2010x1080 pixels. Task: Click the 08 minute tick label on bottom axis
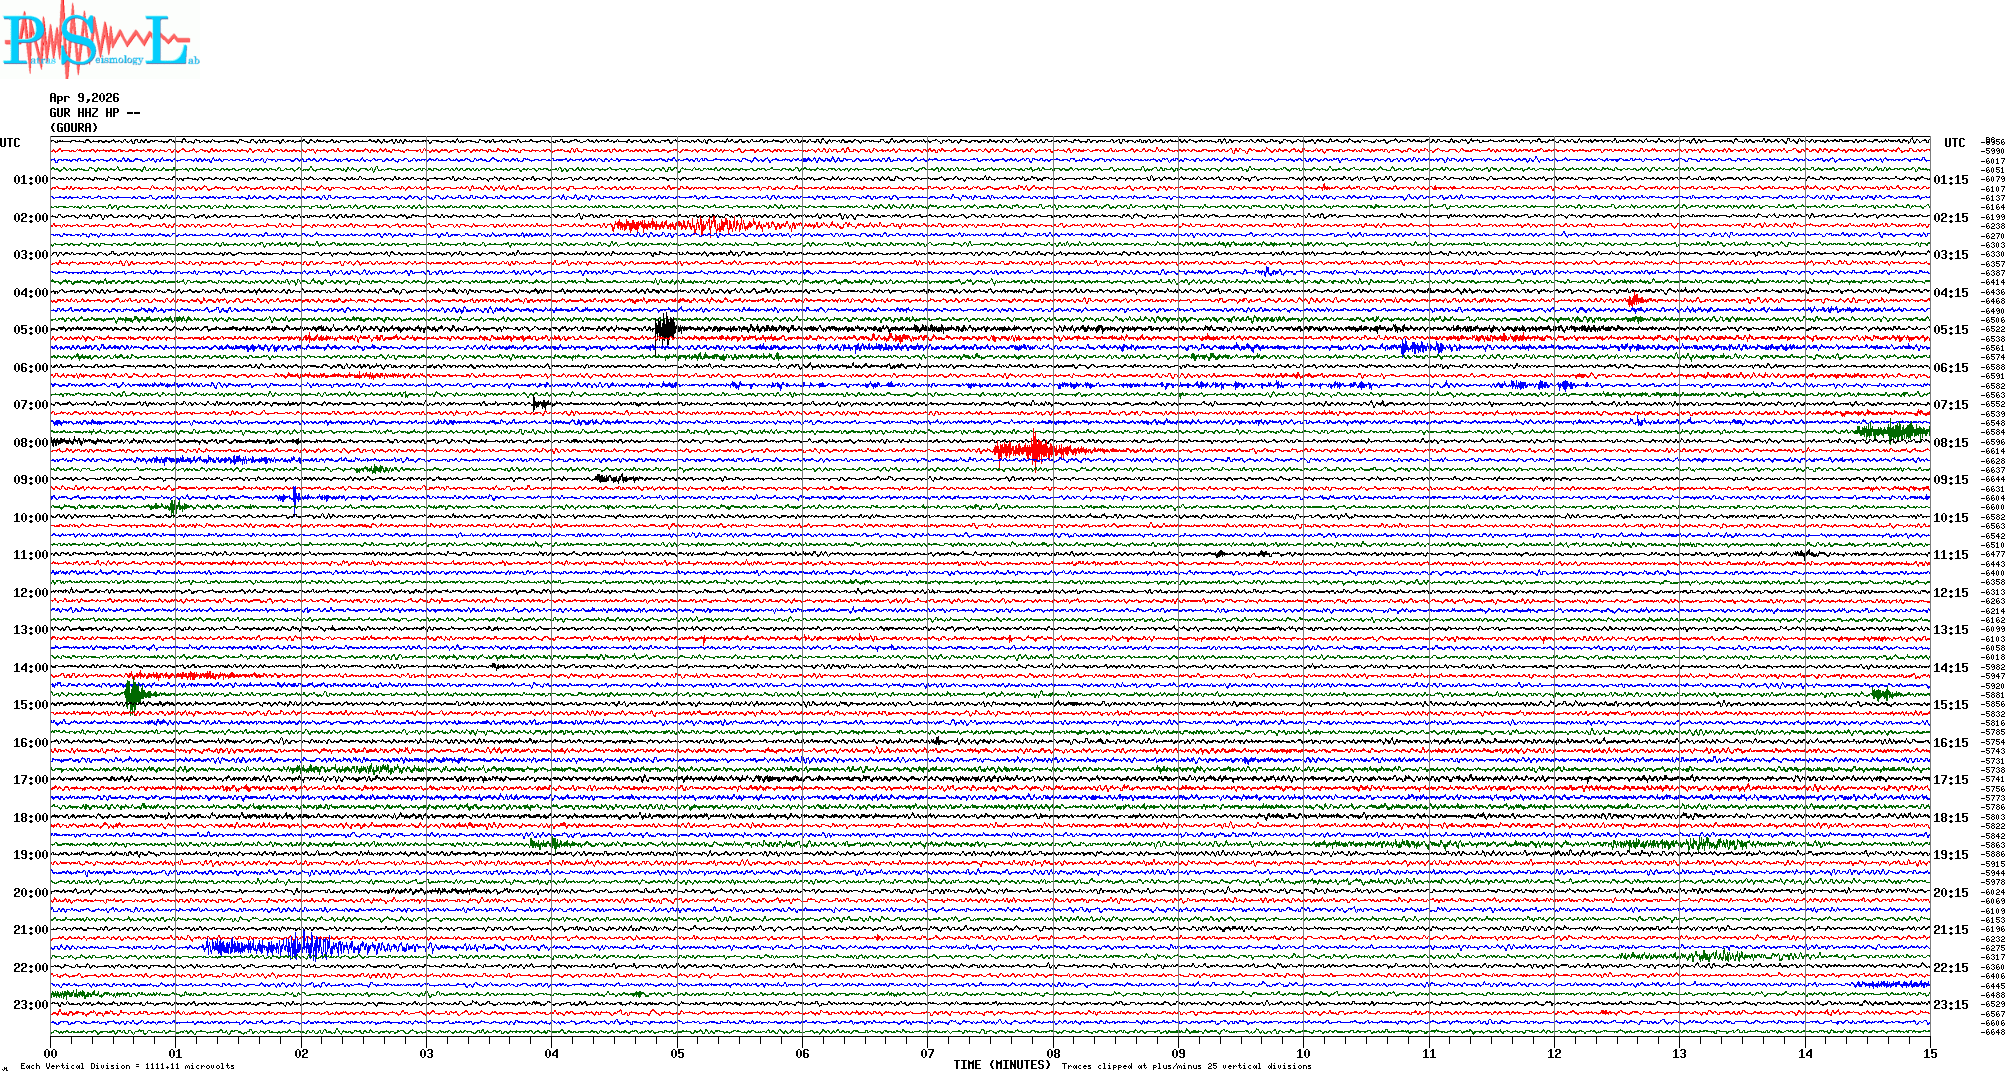click(1053, 1053)
